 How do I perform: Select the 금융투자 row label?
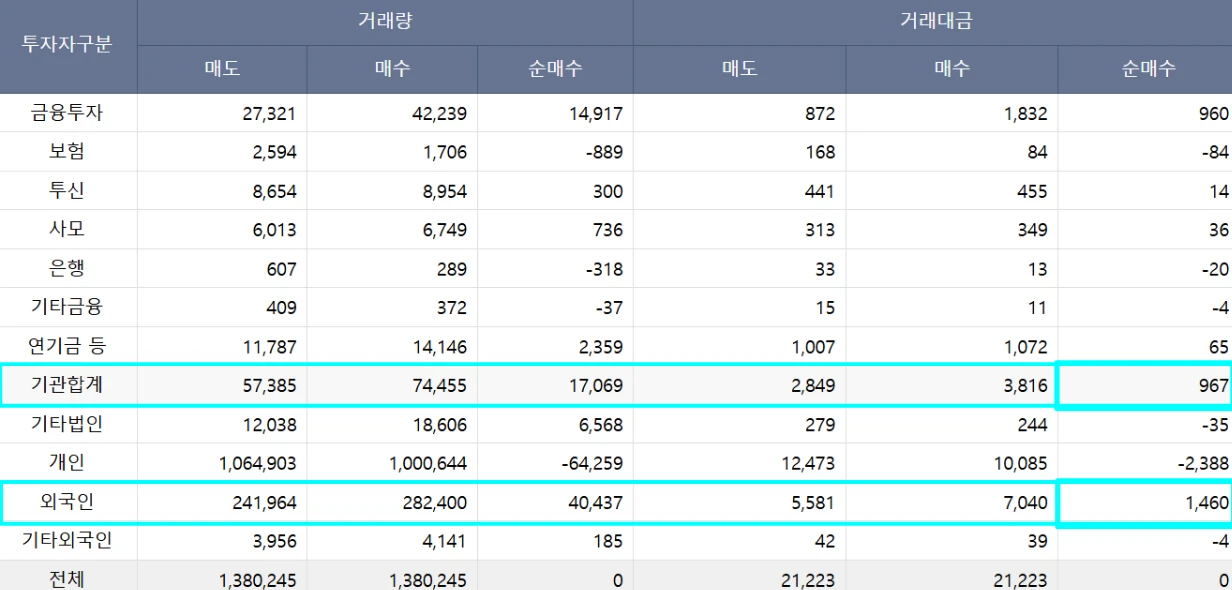(67, 113)
